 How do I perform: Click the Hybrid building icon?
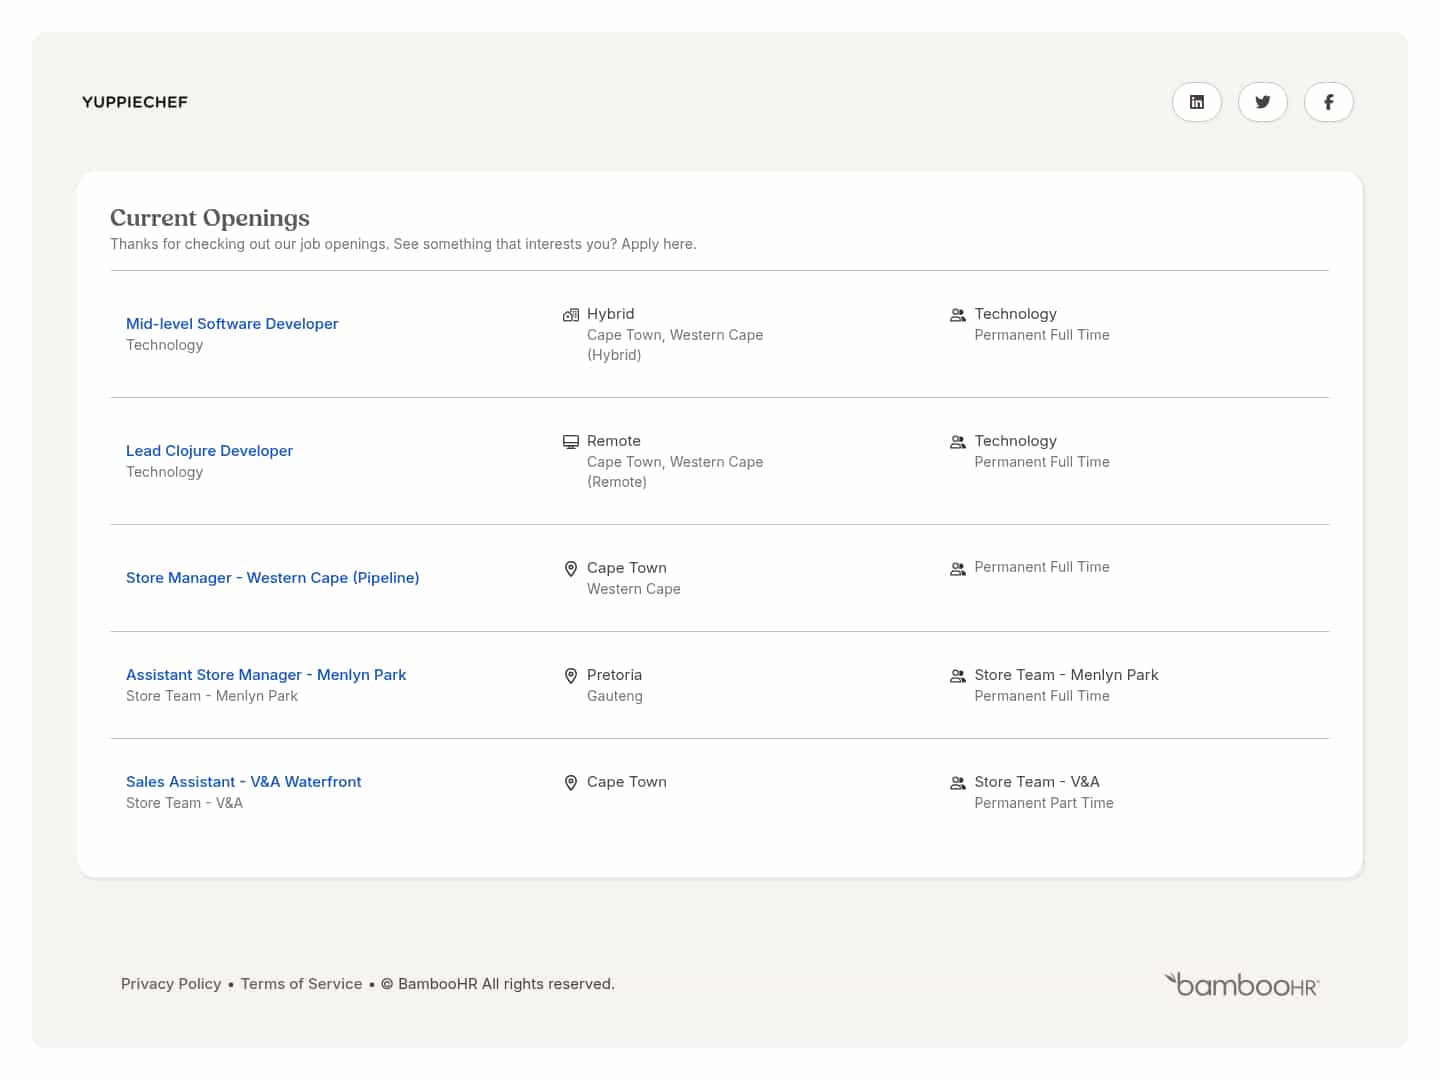571,315
